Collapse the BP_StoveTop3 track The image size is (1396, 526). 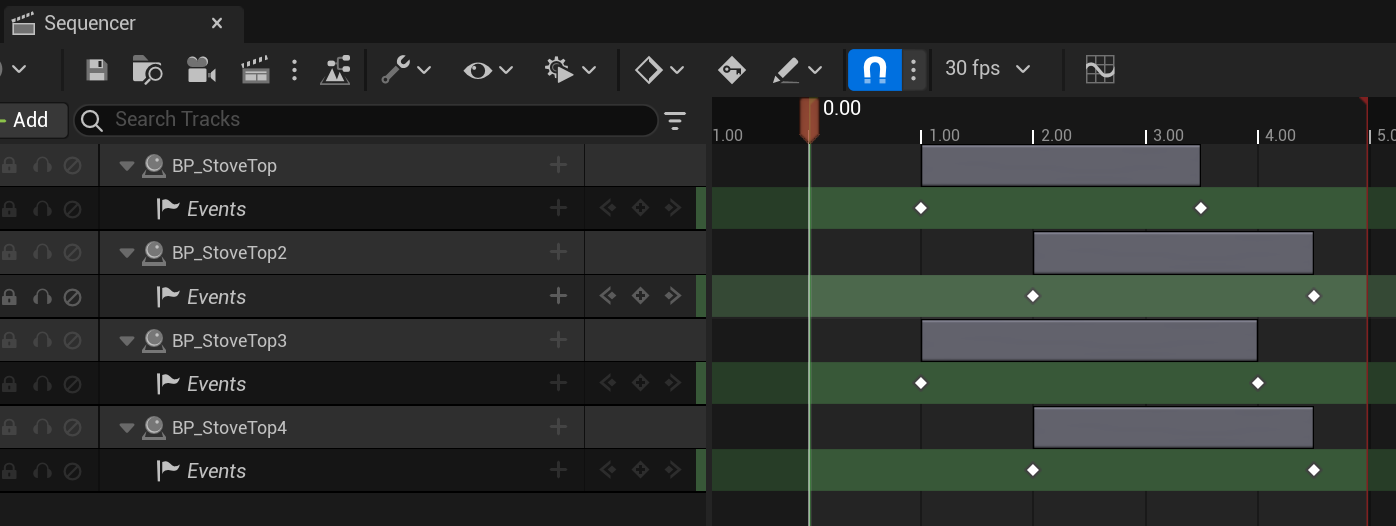point(127,341)
